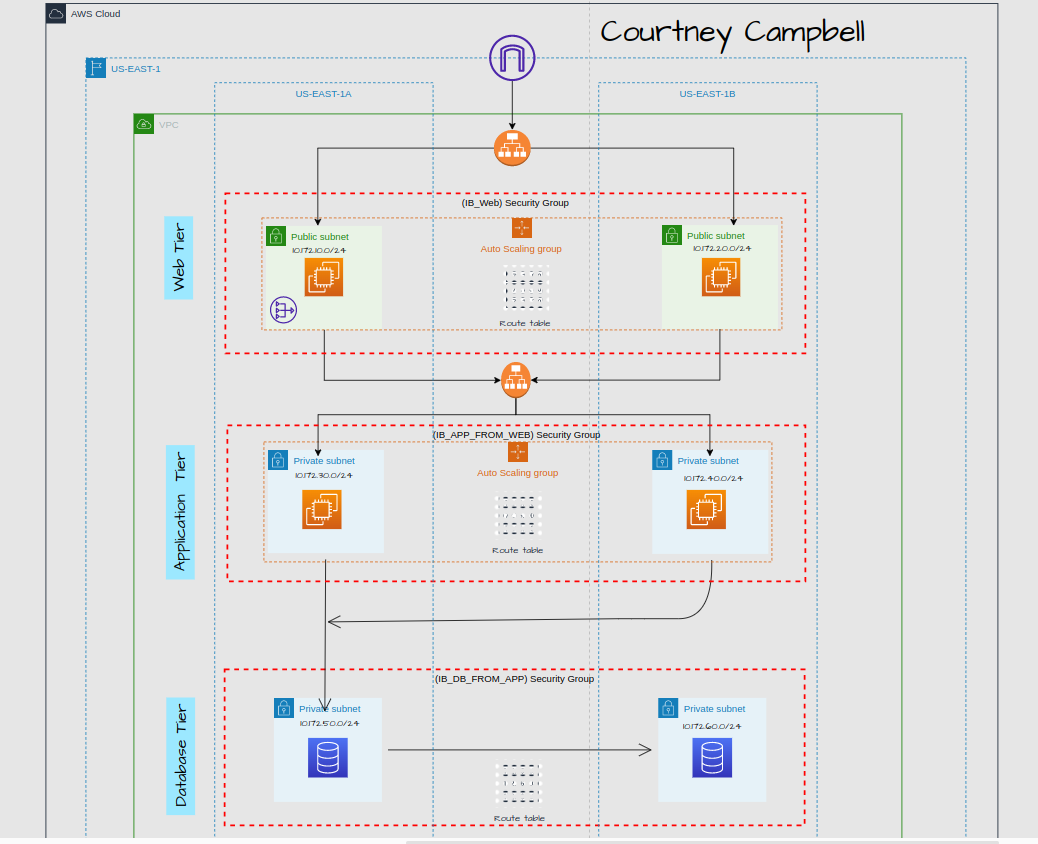Select the 10.172.60.0/24 CIDR text
The width and height of the screenshot is (1038, 844).
coord(712,726)
